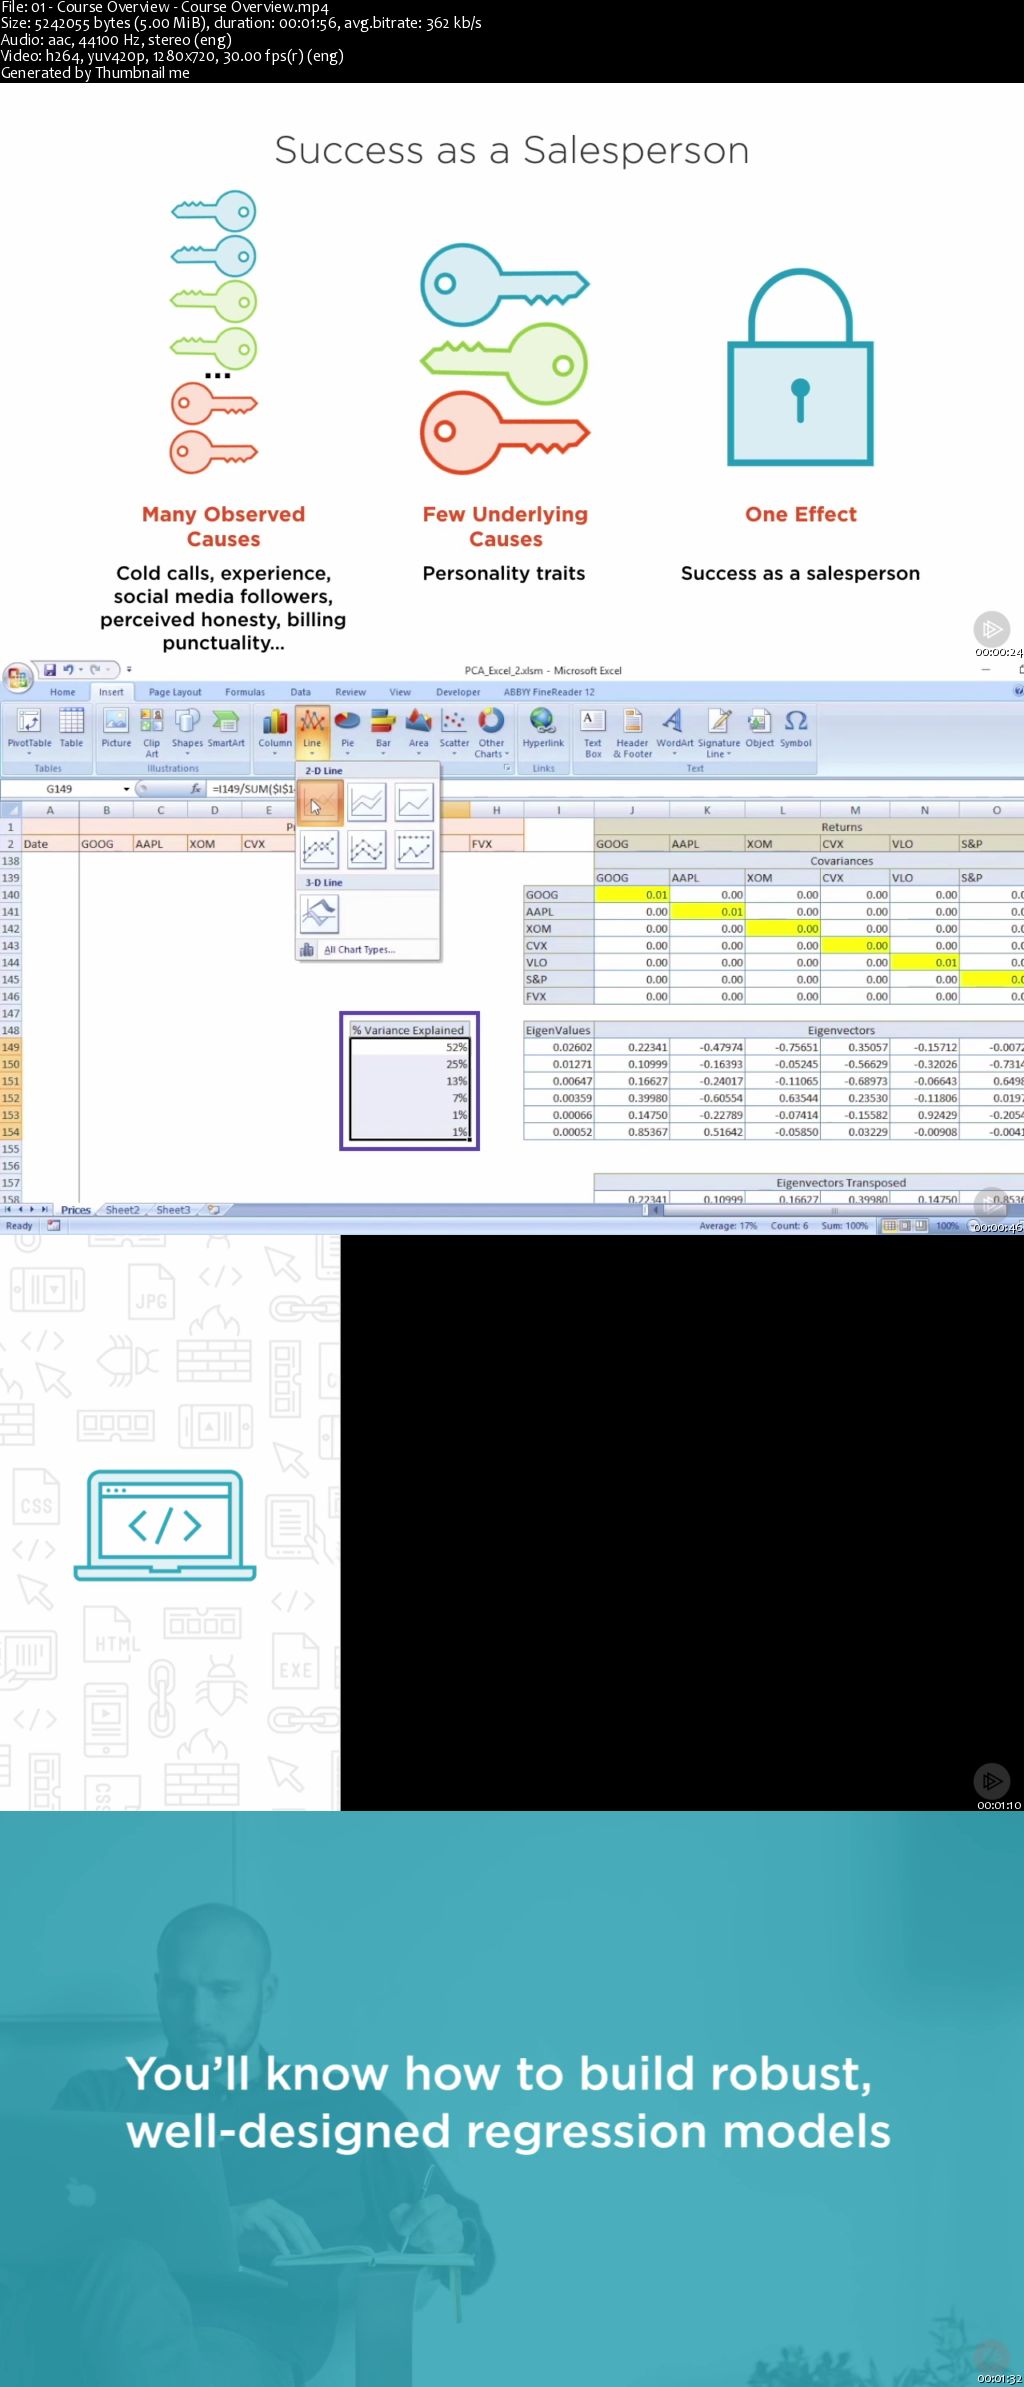Open the Office button menu in Excel
This screenshot has width=1024, height=2387.
(16, 679)
